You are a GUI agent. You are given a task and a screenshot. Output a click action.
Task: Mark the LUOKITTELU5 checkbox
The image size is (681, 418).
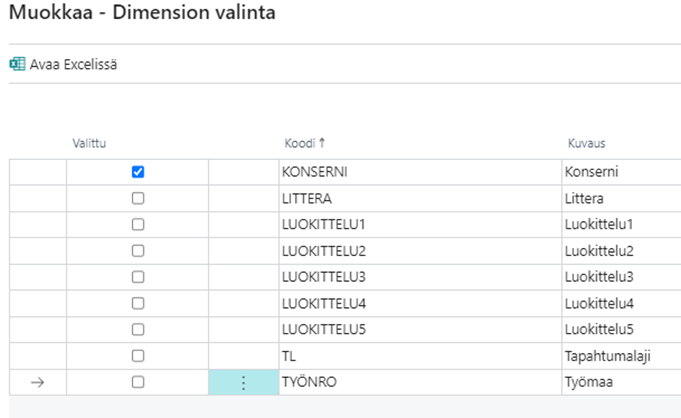pos(138,329)
